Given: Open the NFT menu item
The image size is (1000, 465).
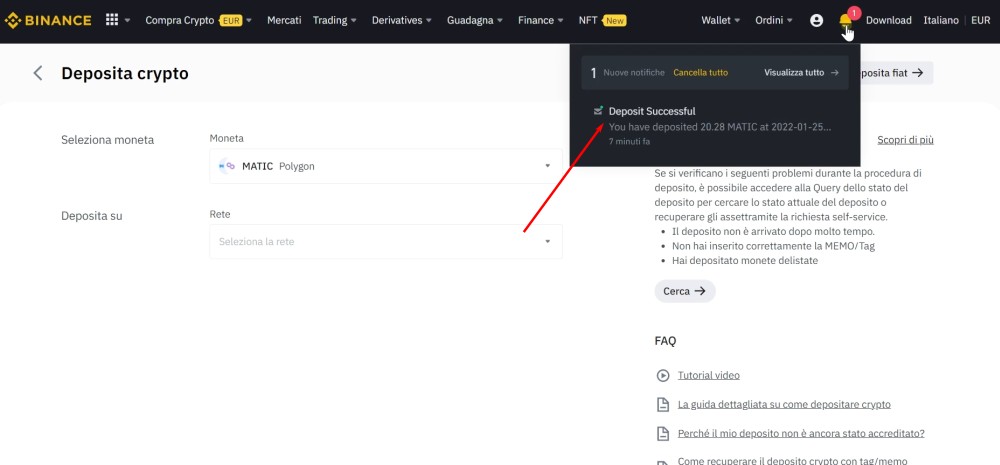Looking at the screenshot, I should point(602,20).
